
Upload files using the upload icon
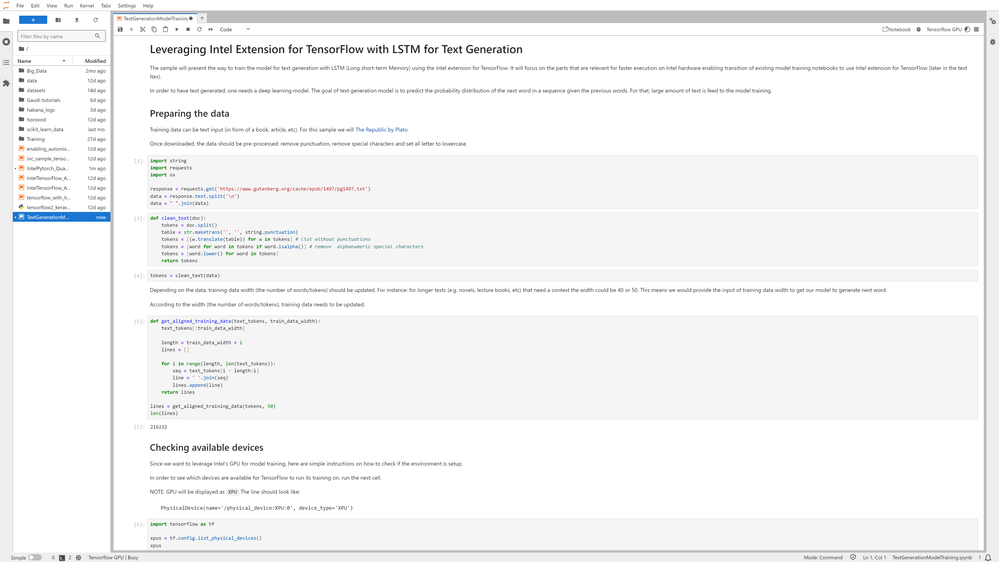coord(77,20)
